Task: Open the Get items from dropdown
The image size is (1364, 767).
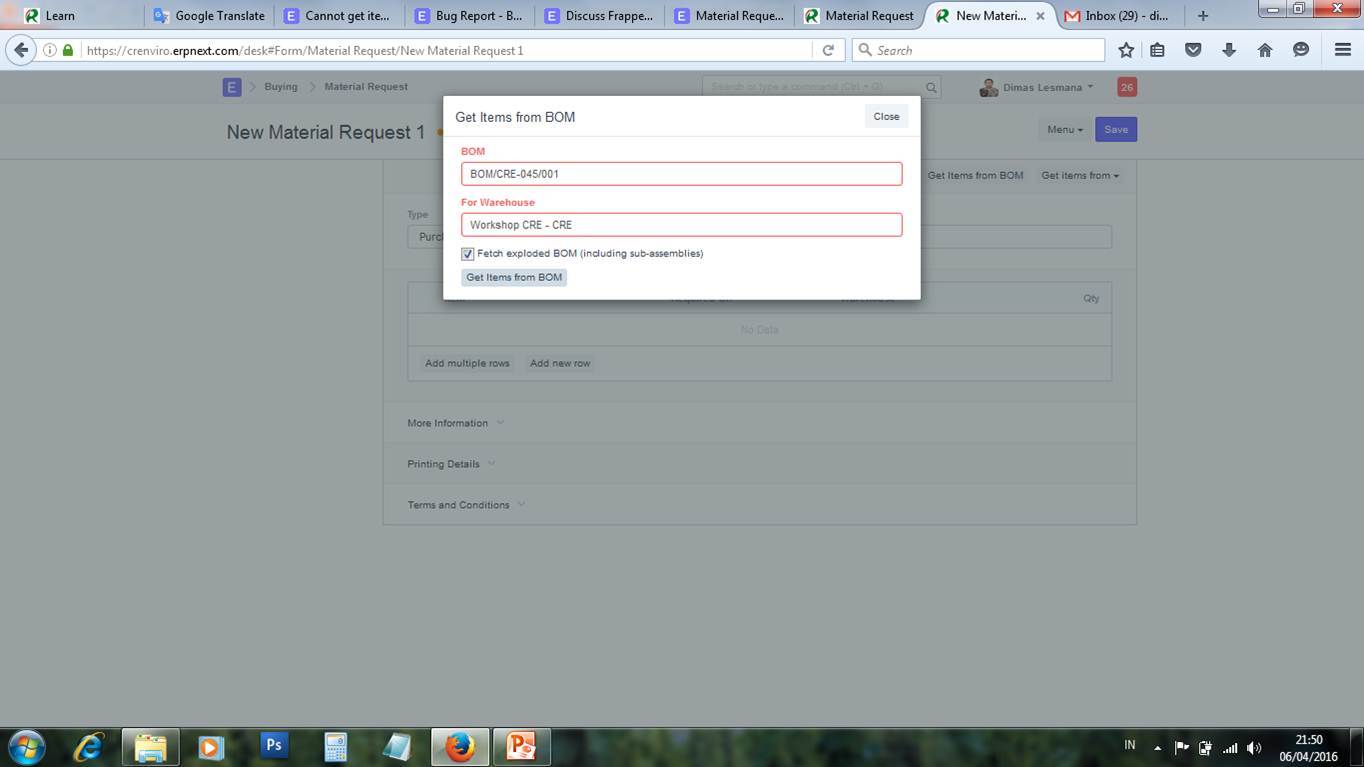Action: tap(1080, 175)
